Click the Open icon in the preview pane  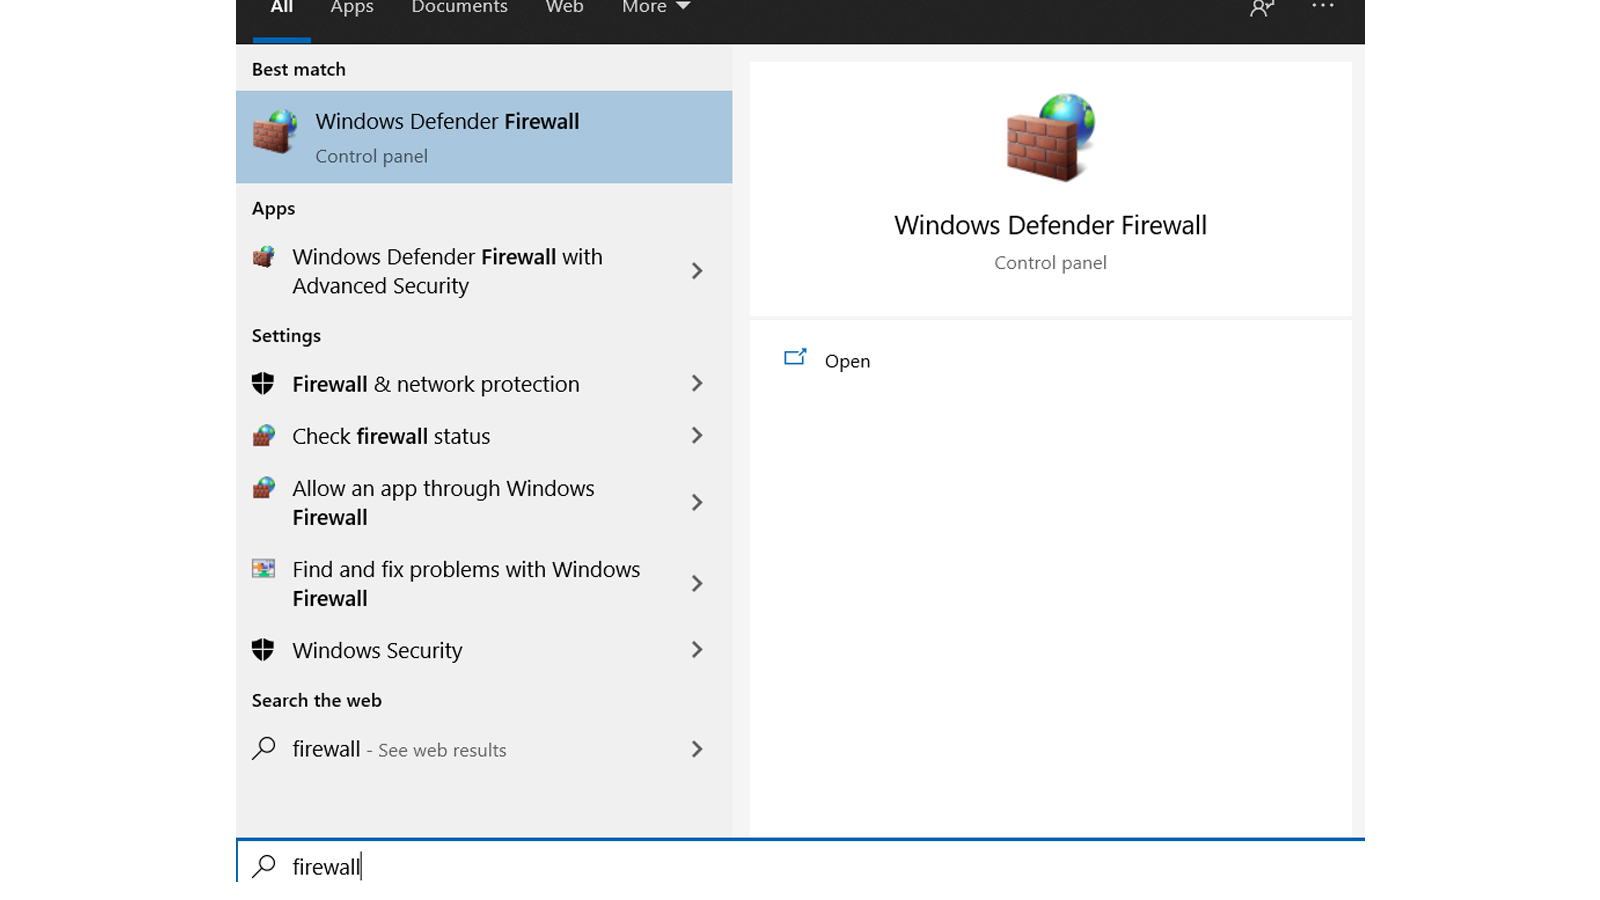click(795, 357)
